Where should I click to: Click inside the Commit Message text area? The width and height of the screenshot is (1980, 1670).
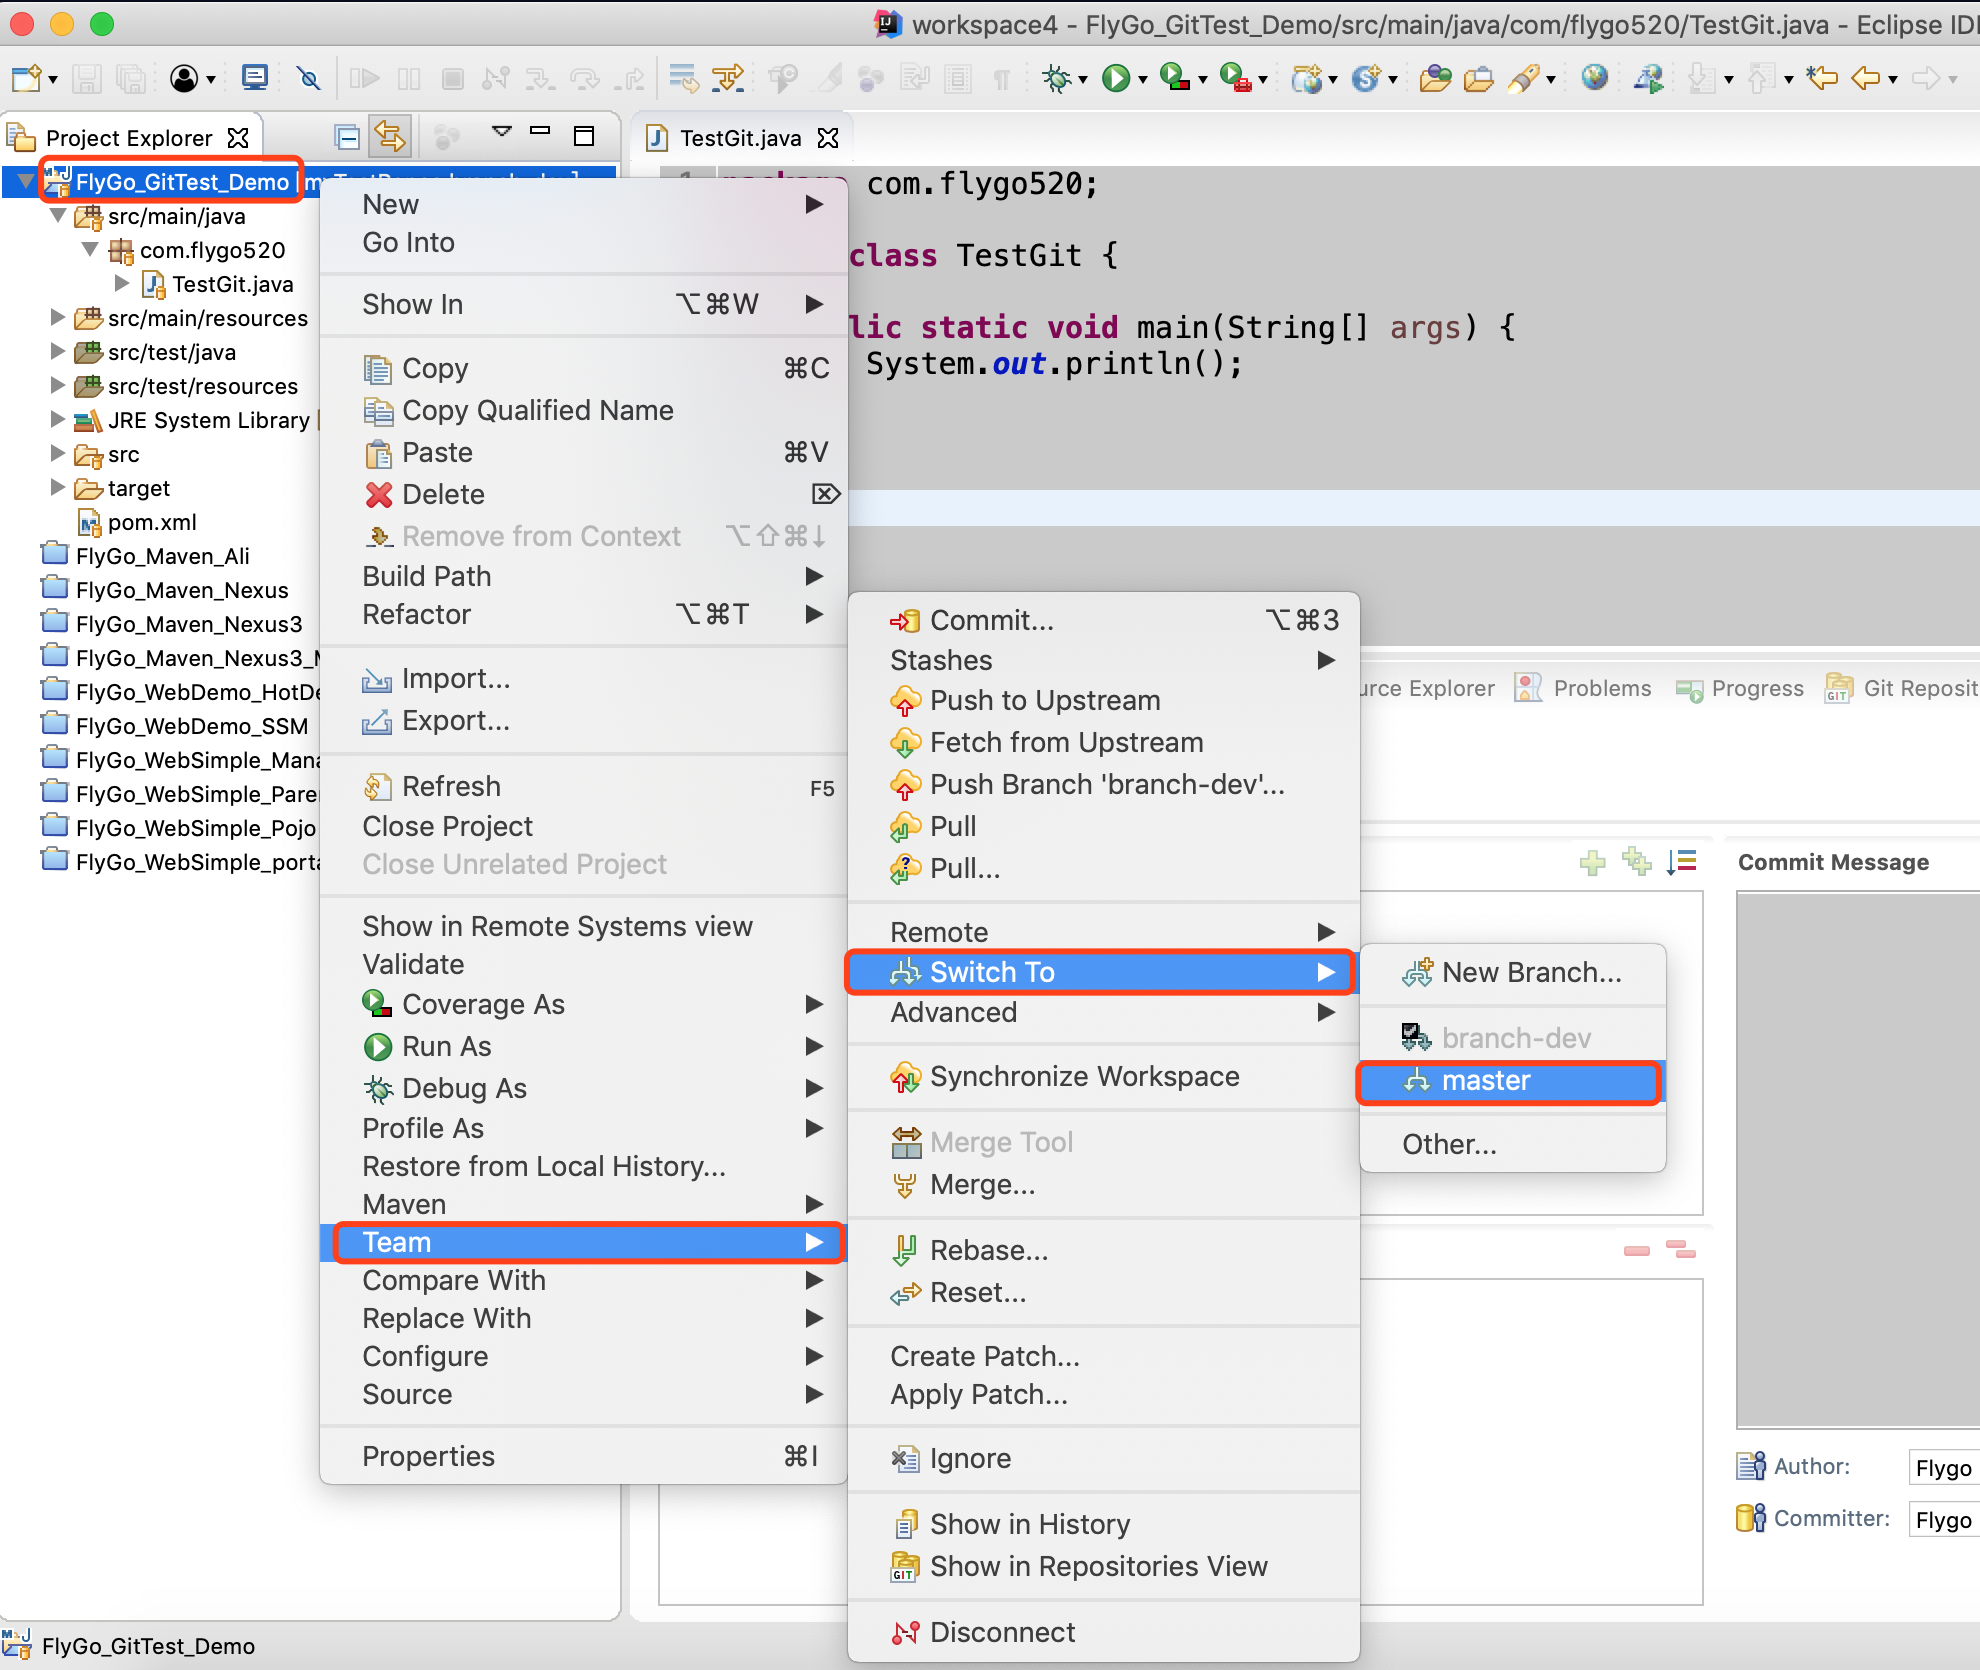1858,1160
